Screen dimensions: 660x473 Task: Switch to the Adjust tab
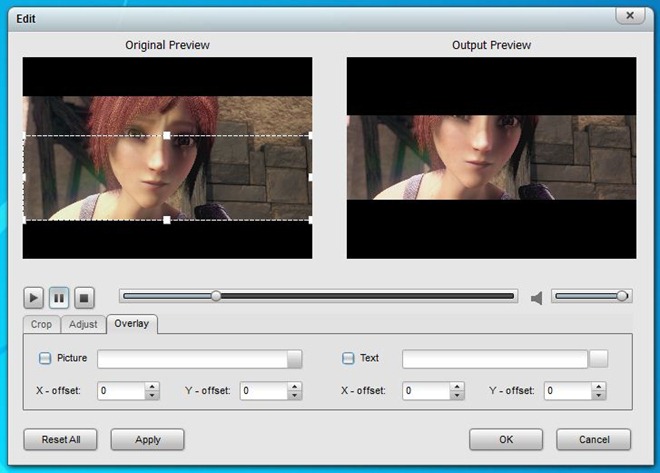click(x=83, y=324)
